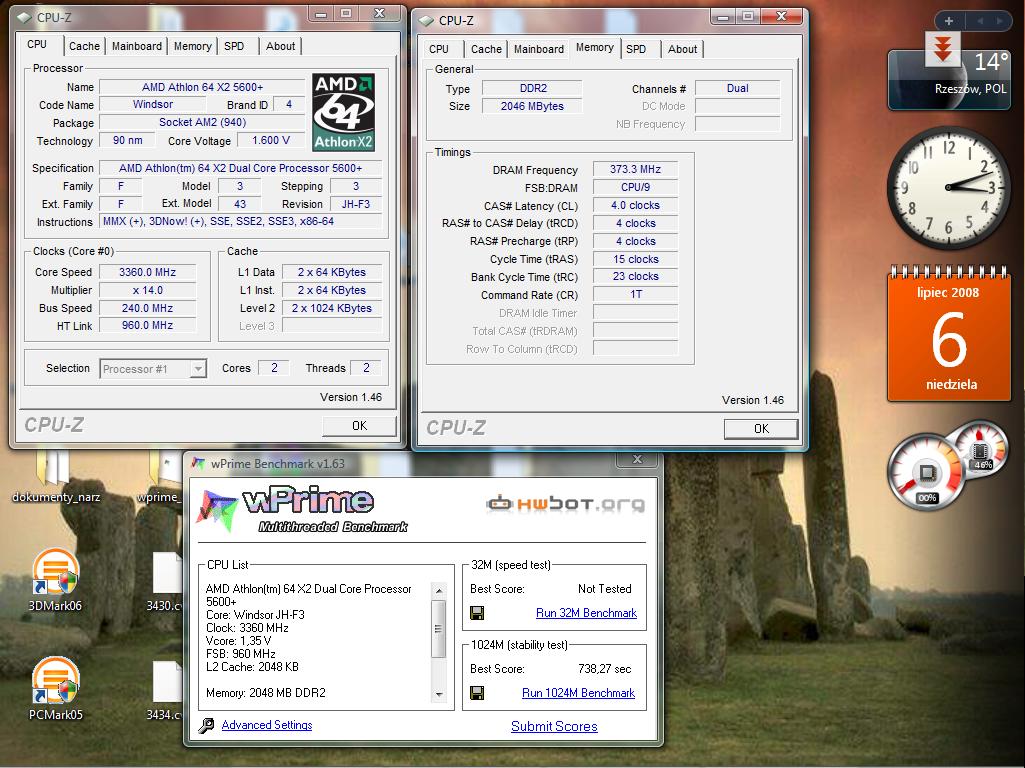Open Memory tab in left CPU-Z window
The height and width of the screenshot is (768, 1025).
tap(192, 46)
